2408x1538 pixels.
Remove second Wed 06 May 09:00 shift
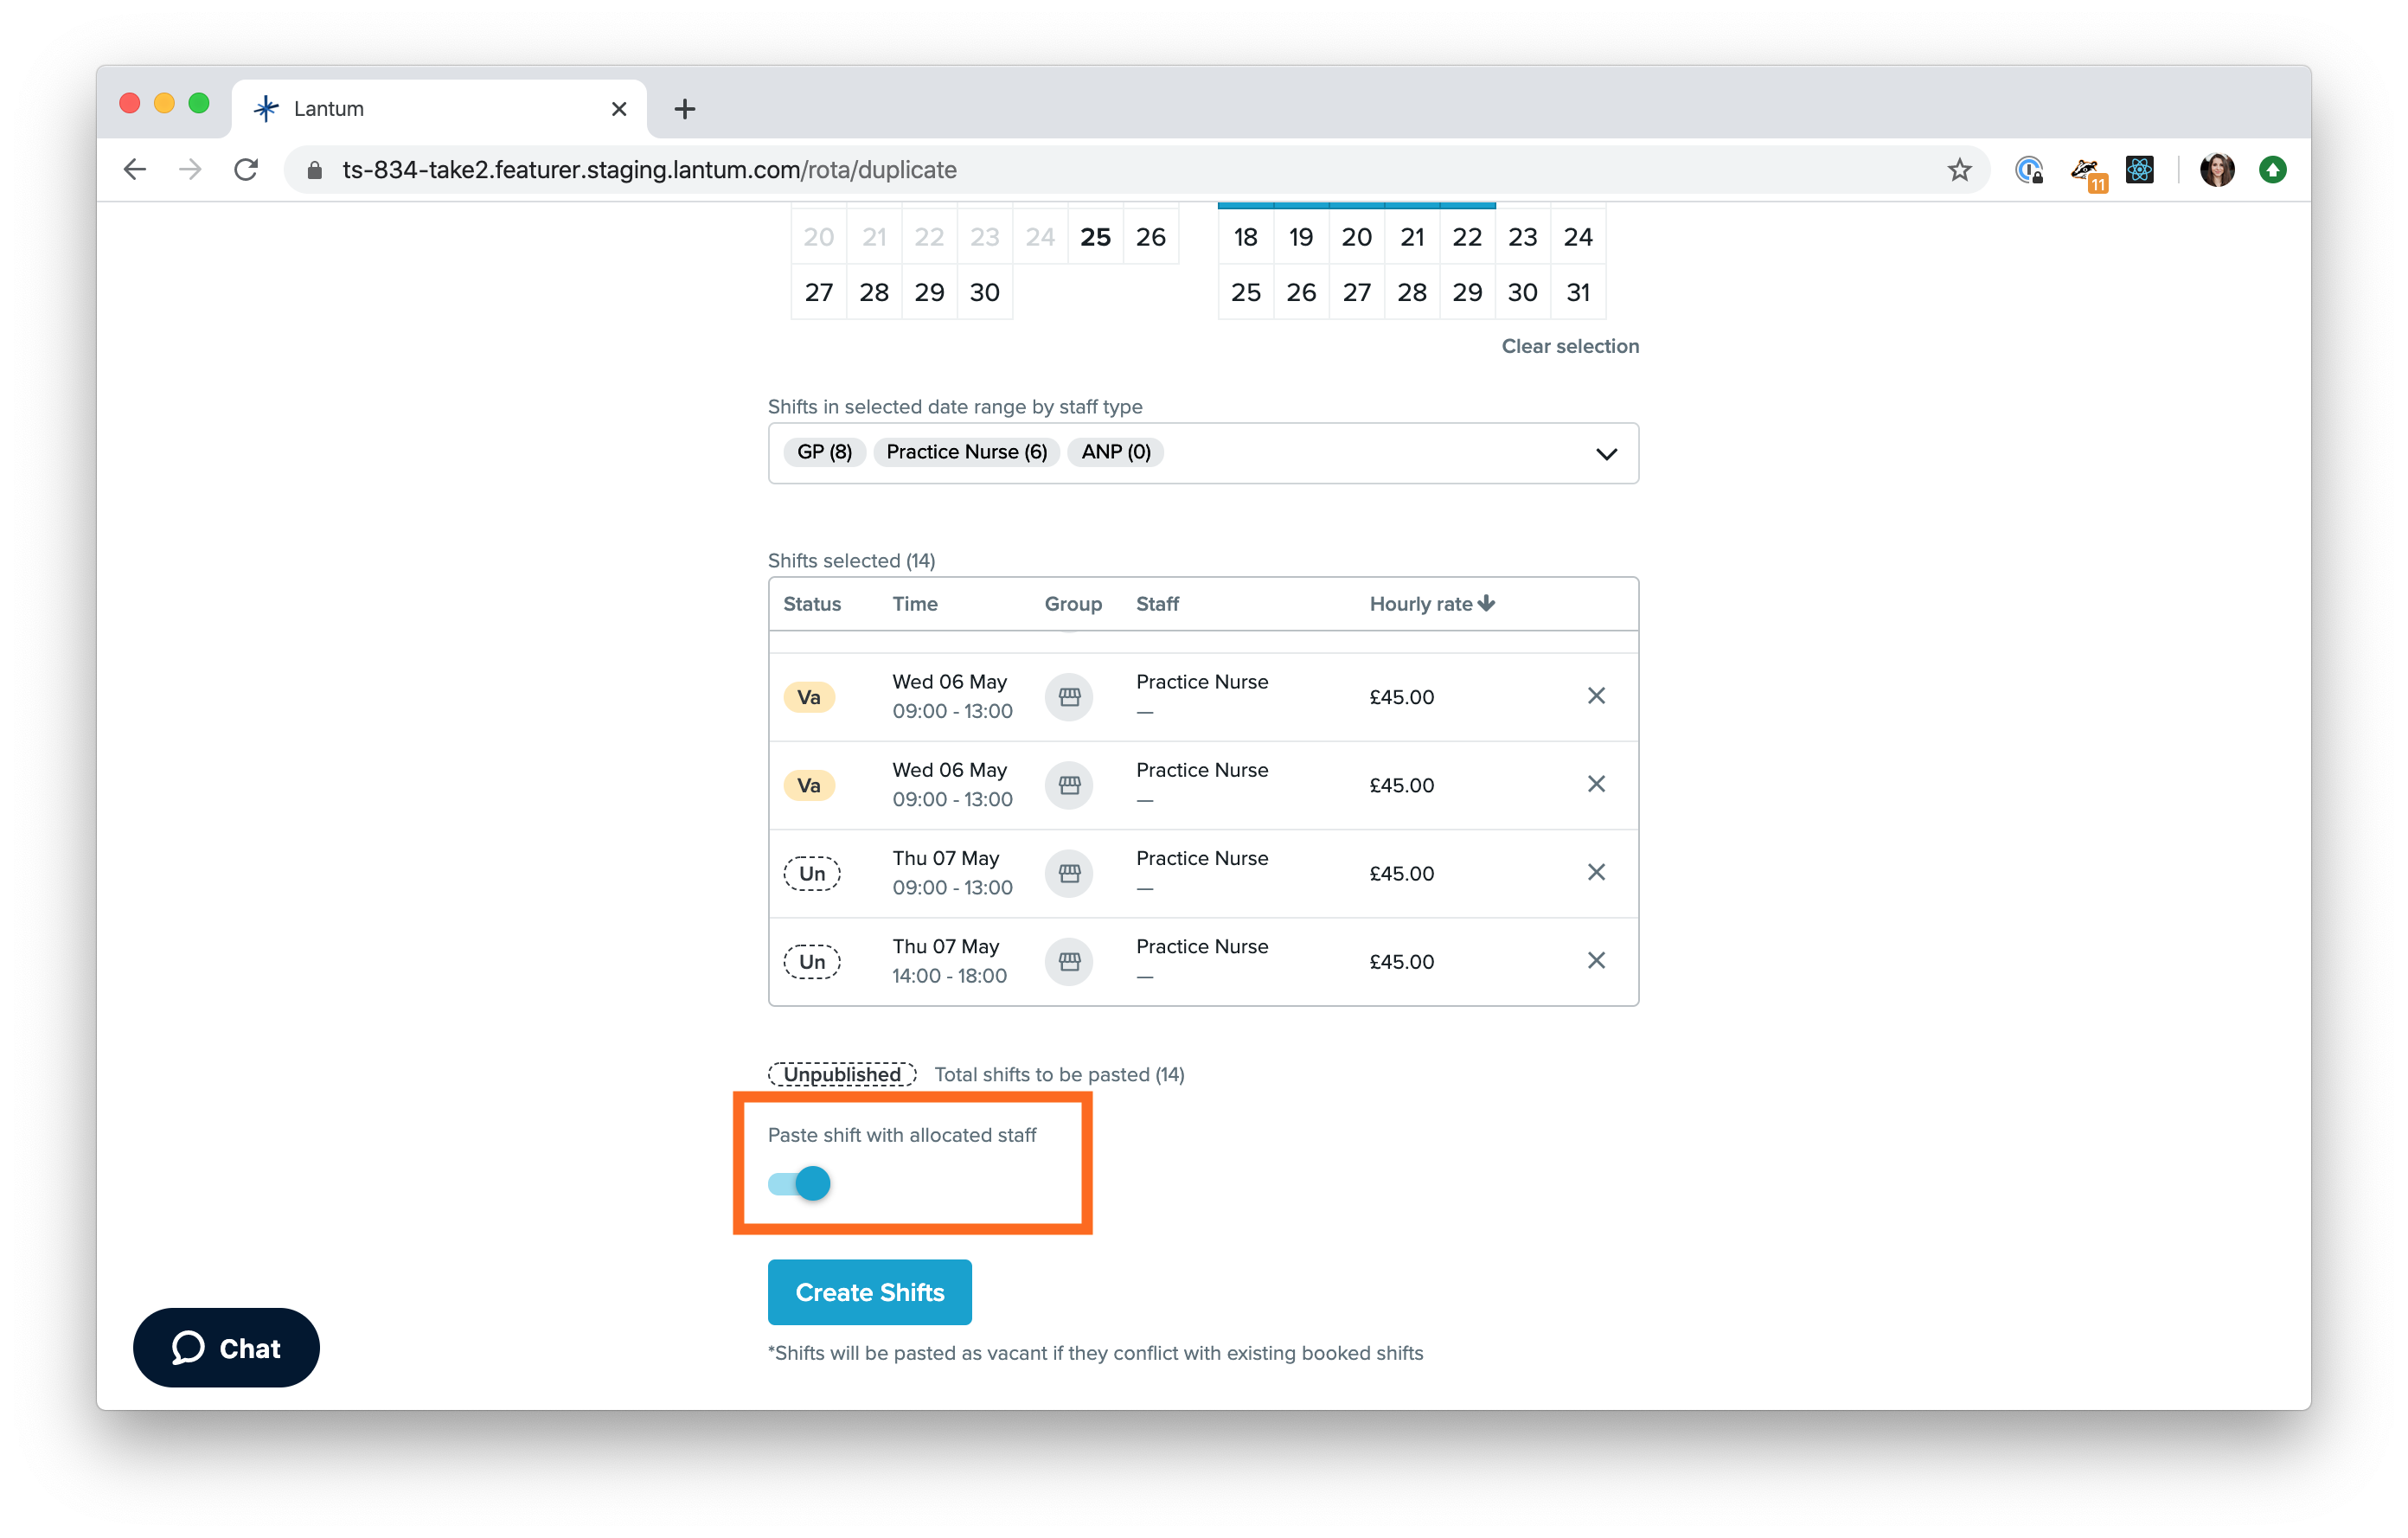[1596, 784]
